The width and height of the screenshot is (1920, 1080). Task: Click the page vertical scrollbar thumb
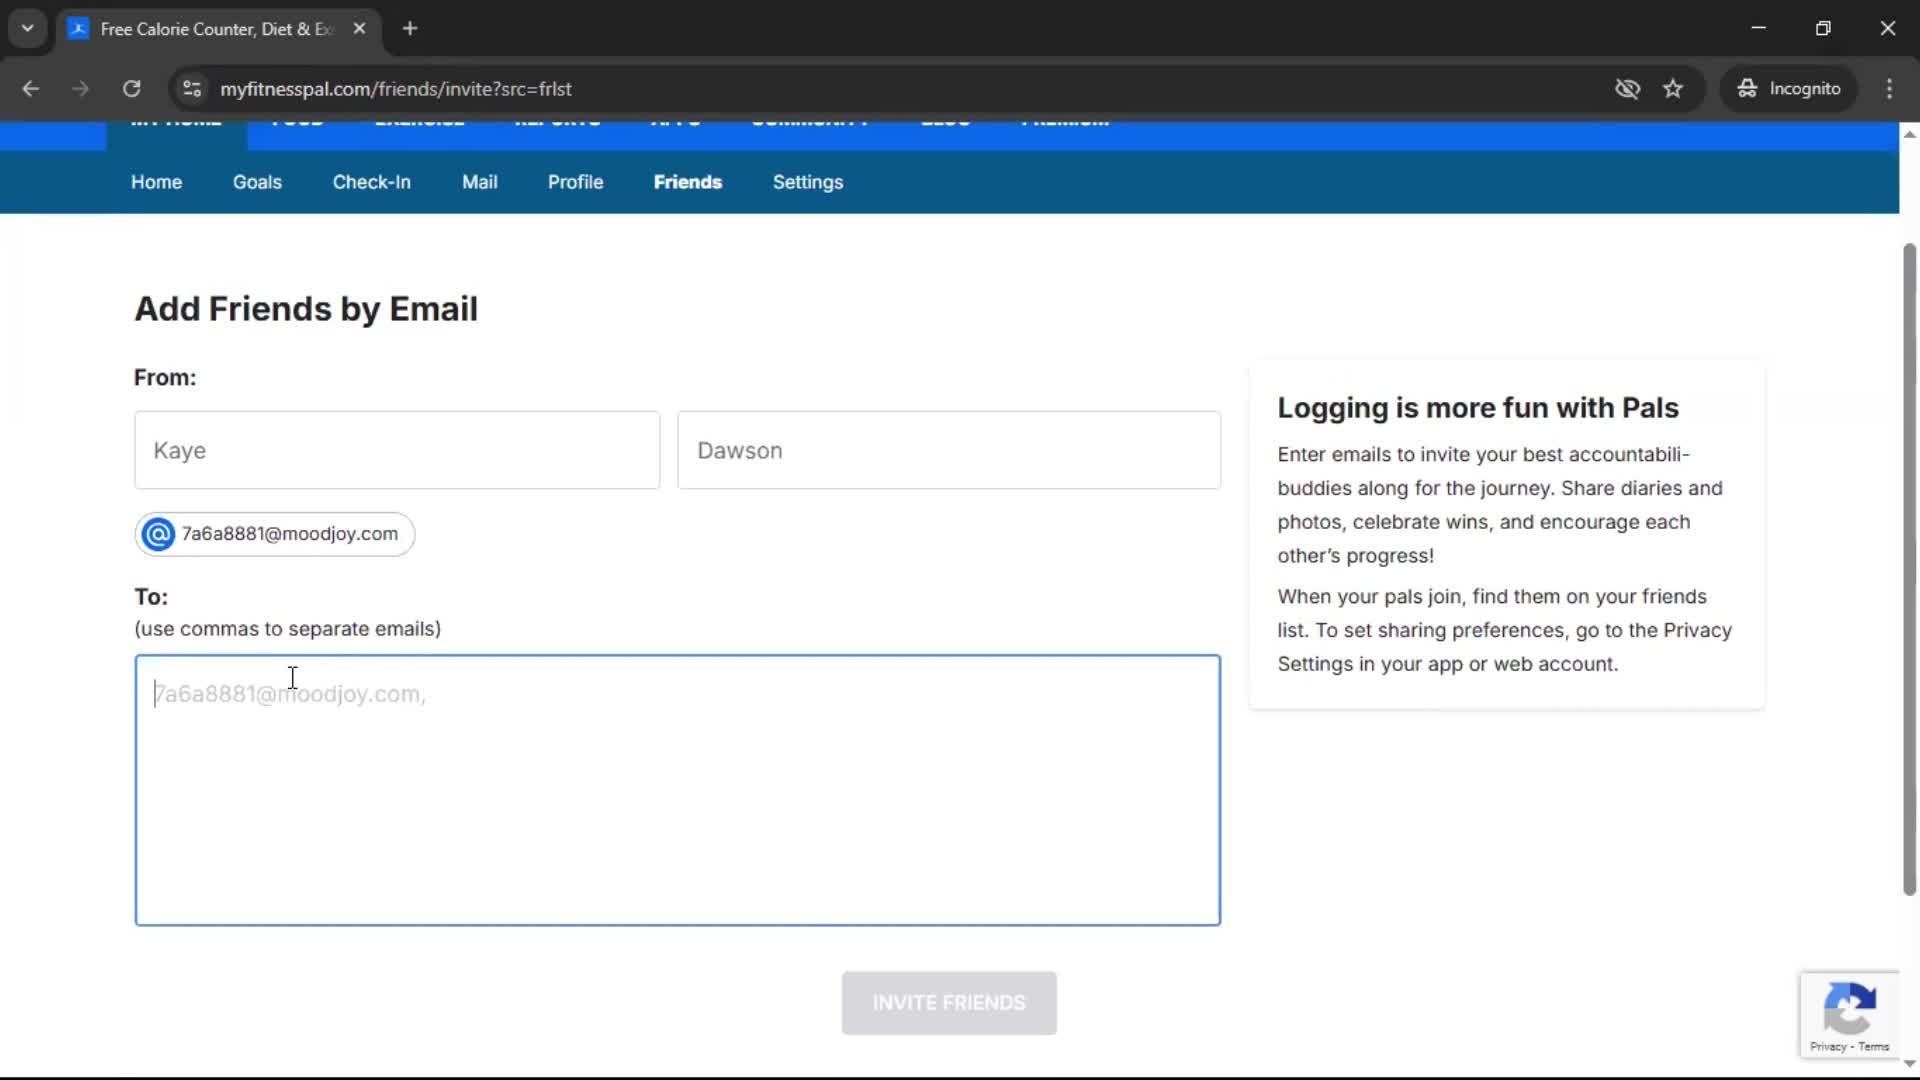[x=1909, y=569]
